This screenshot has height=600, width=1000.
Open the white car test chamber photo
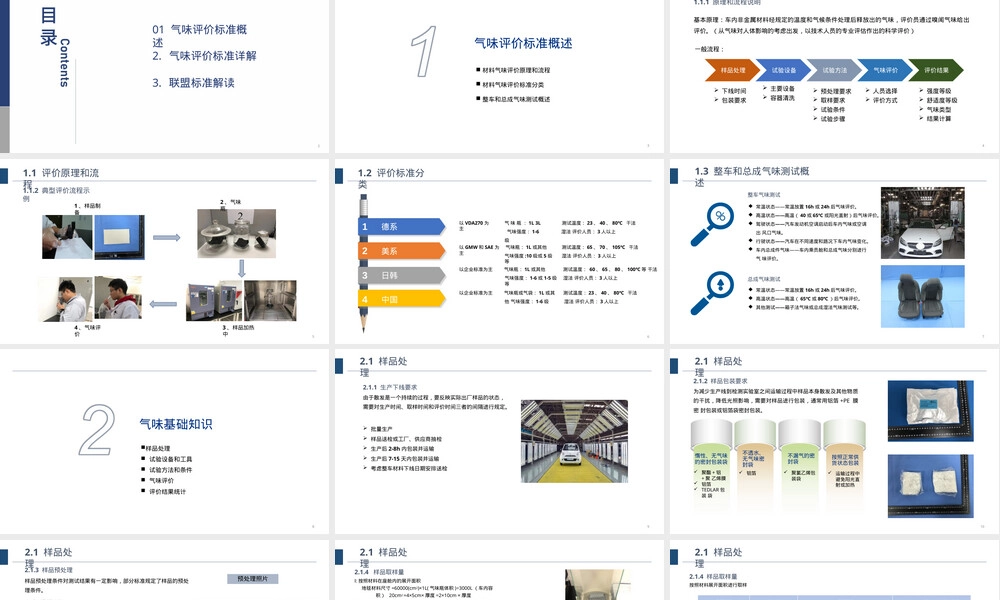point(922,223)
